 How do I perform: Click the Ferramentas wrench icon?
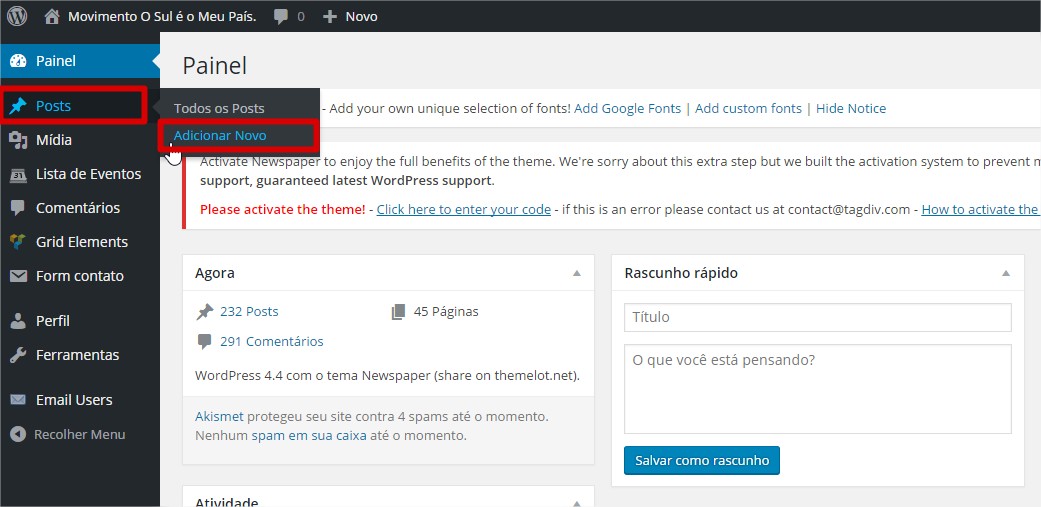pyautogui.click(x=17, y=355)
